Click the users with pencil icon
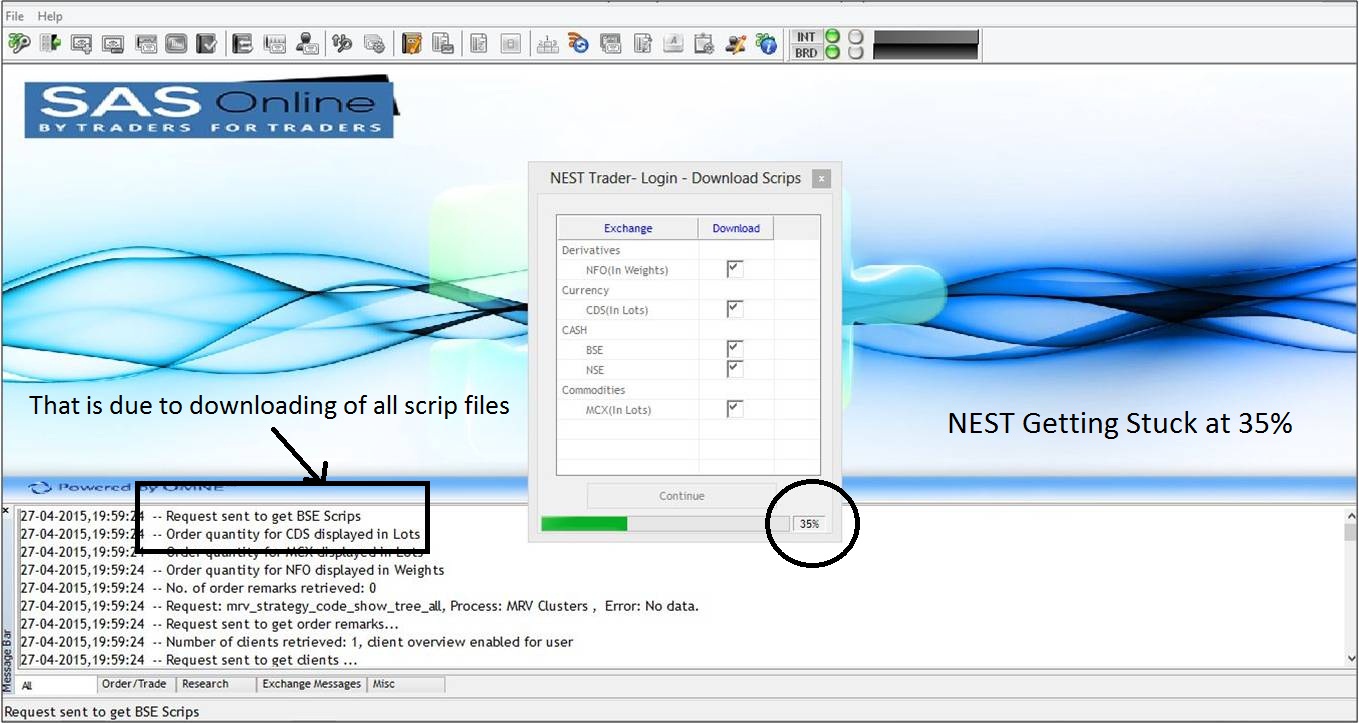Viewport: 1359px width, 723px height. [x=736, y=44]
